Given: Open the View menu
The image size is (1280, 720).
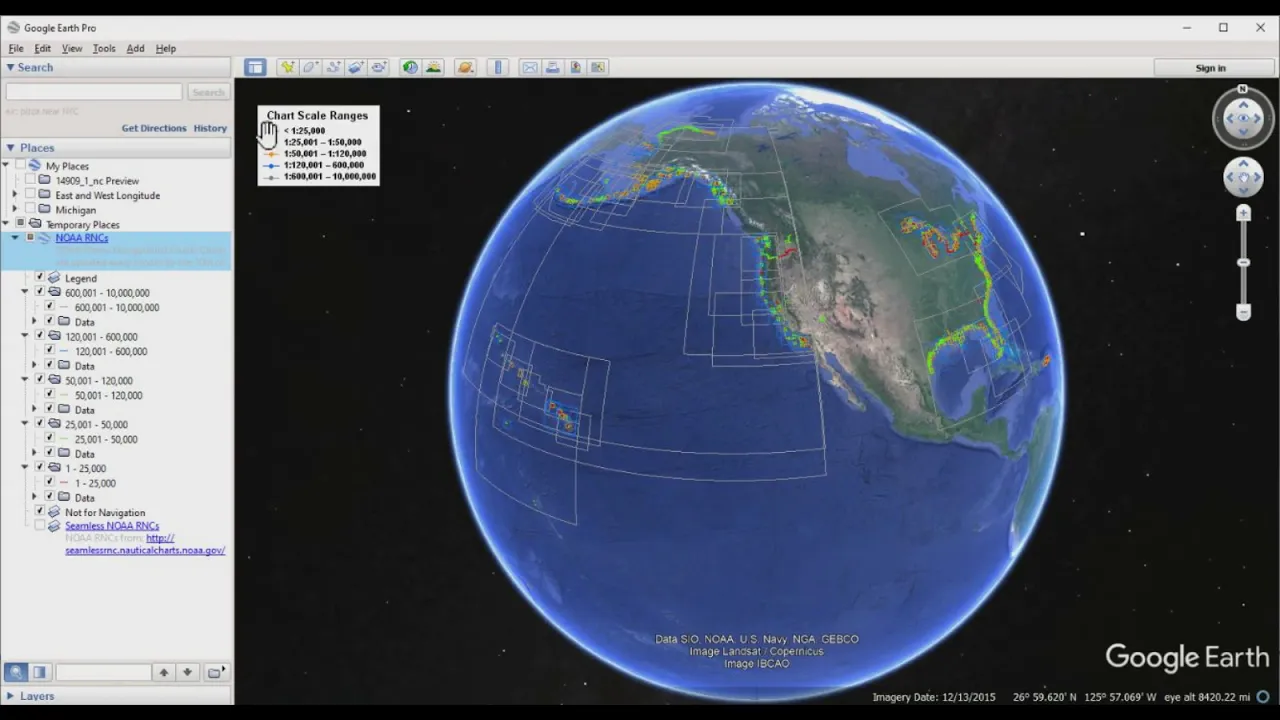Looking at the screenshot, I should tap(72, 48).
